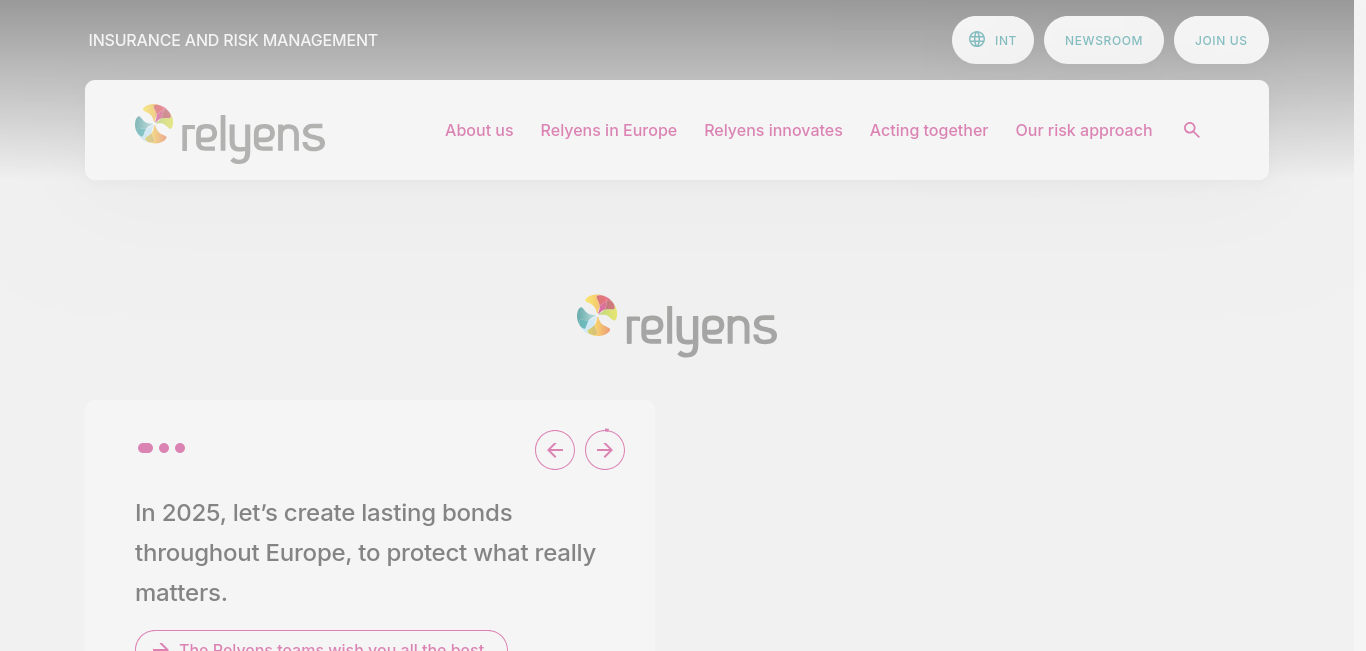This screenshot has height=651, width=1366.
Task: Click the Join Us button
Action: pyautogui.click(x=1221, y=40)
